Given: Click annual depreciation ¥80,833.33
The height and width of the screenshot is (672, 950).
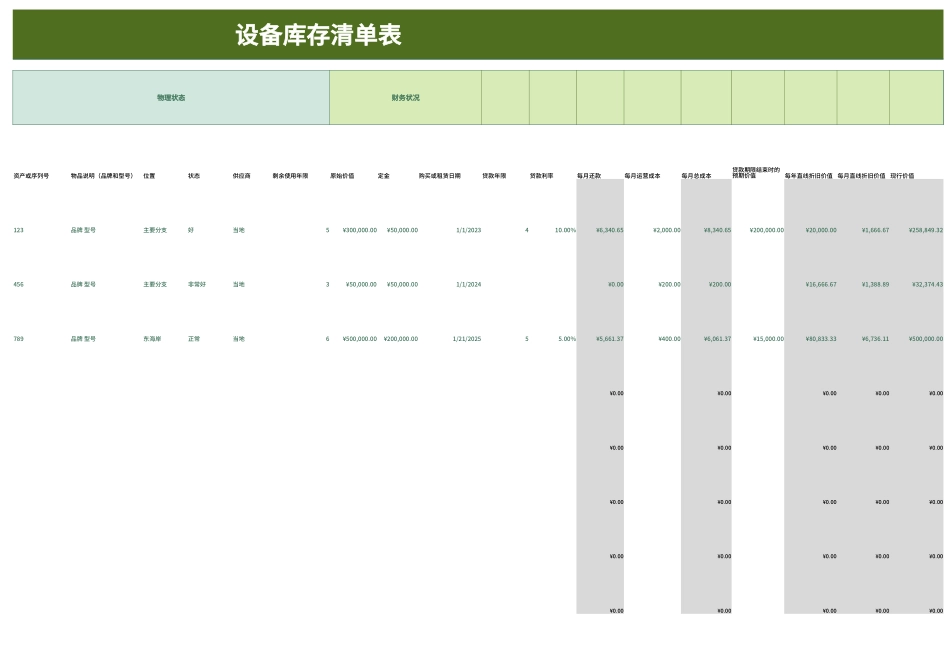Looking at the screenshot, I should tap(821, 339).
